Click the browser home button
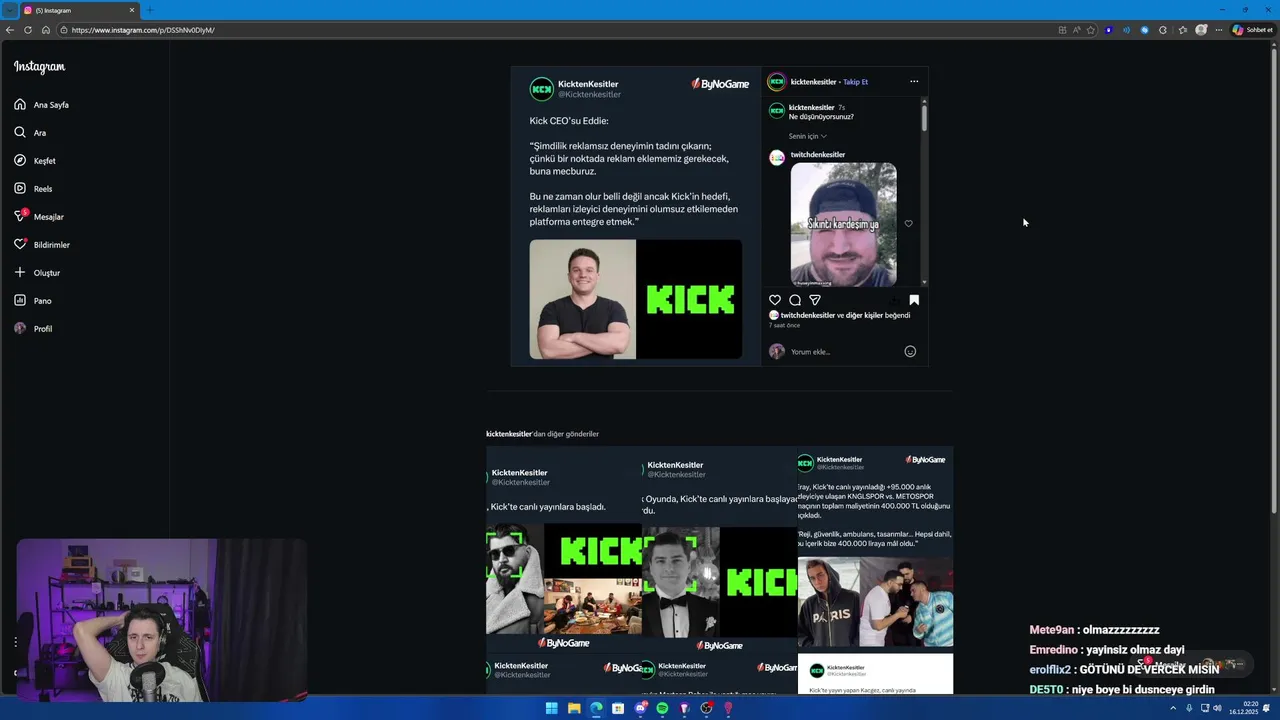This screenshot has height=720, width=1280. pos(45,30)
